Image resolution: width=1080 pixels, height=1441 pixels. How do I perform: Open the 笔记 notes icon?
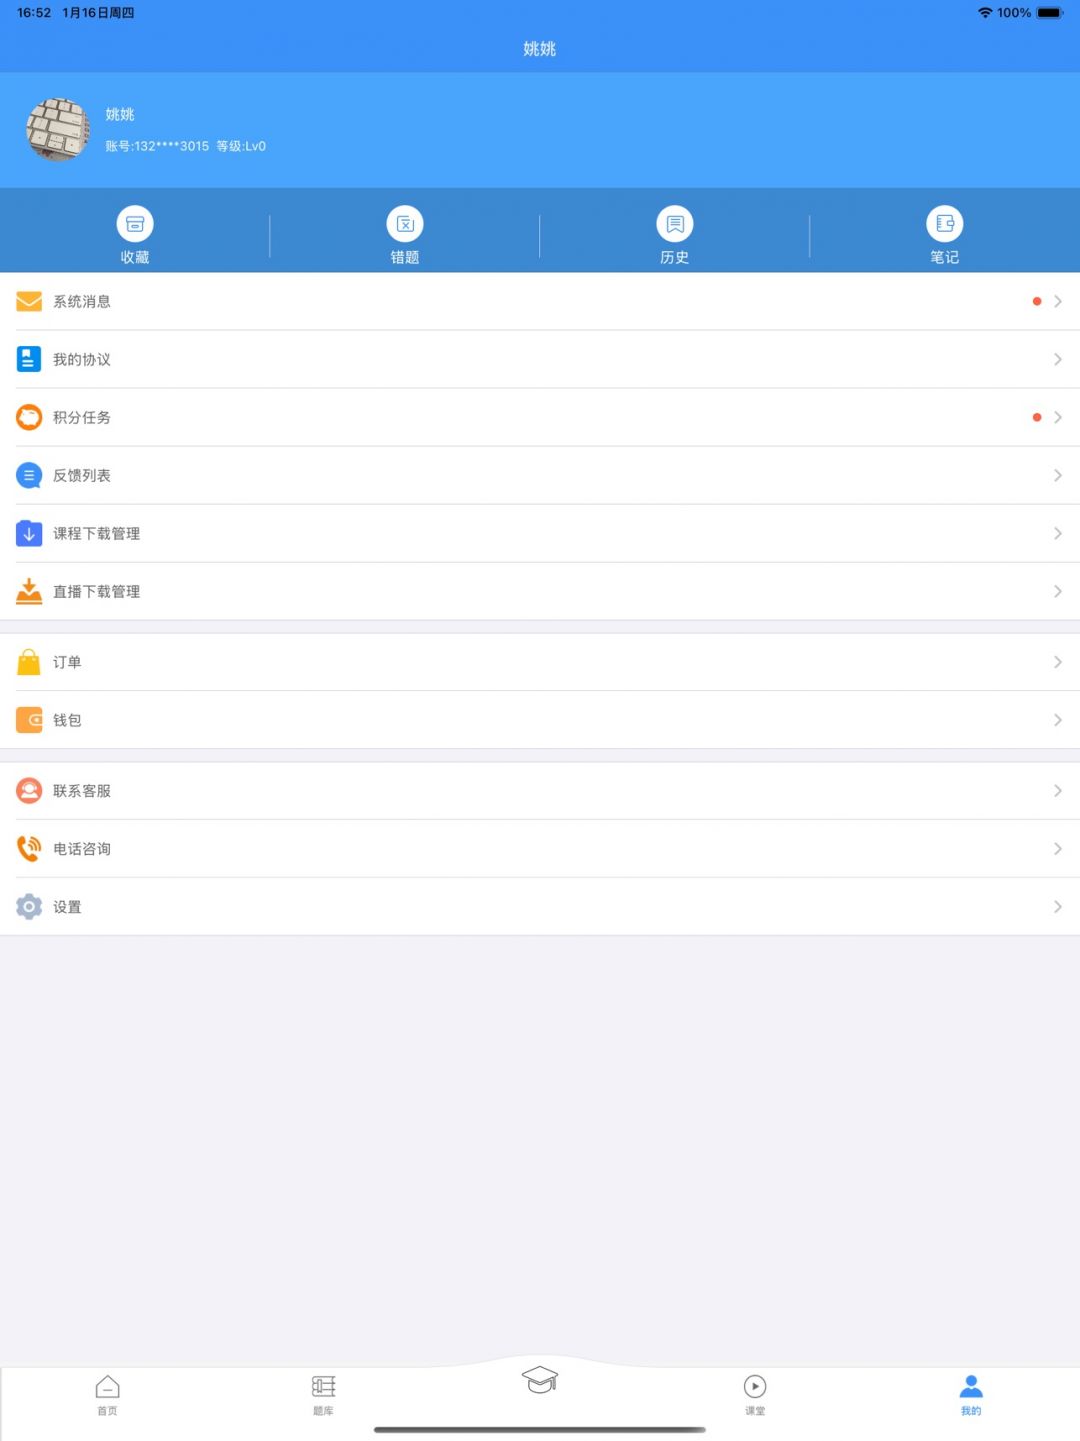[945, 224]
